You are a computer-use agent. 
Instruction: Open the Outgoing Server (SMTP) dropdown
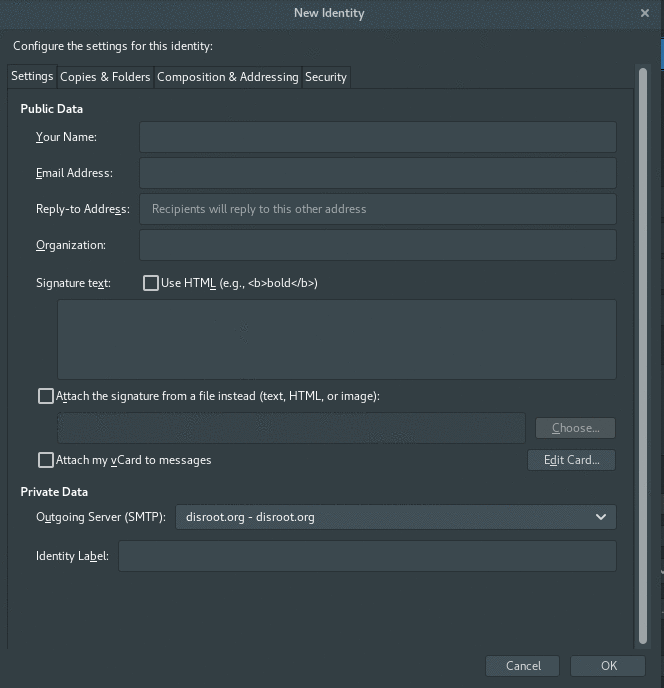(x=395, y=517)
